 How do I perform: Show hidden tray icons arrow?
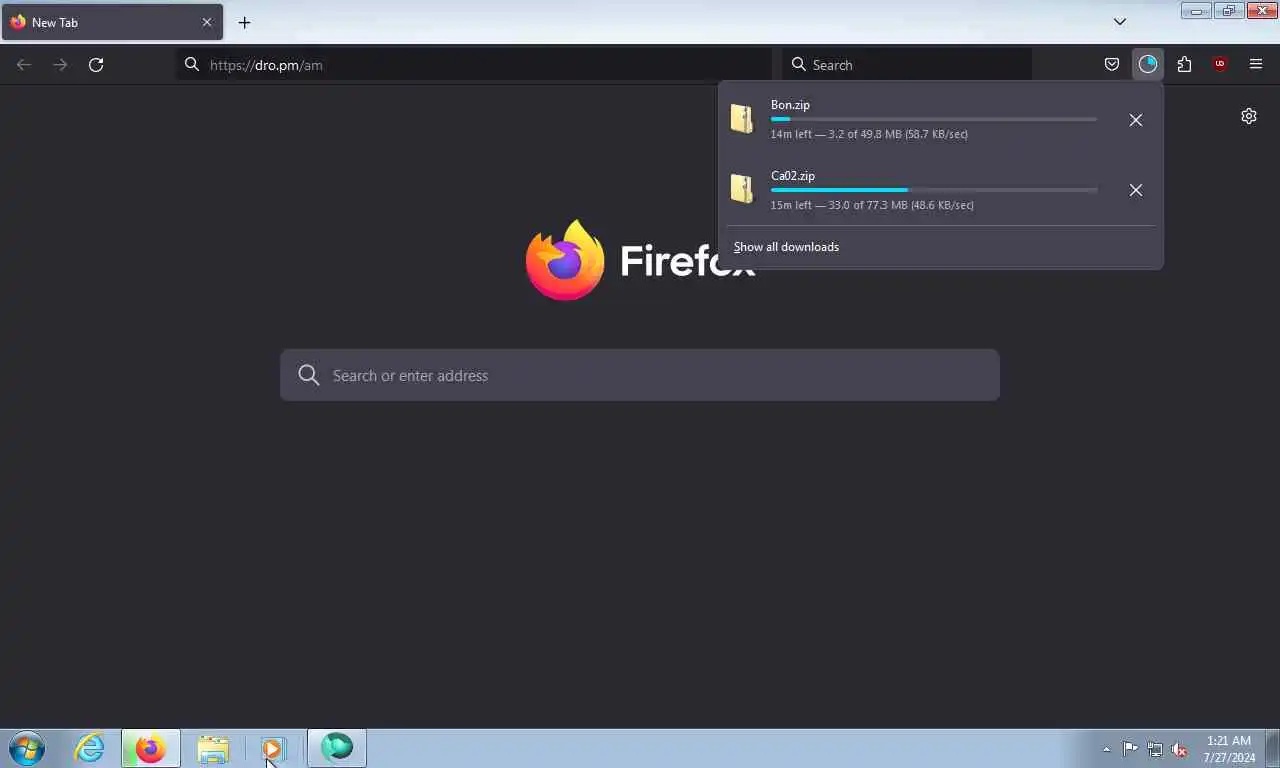pyautogui.click(x=1106, y=749)
